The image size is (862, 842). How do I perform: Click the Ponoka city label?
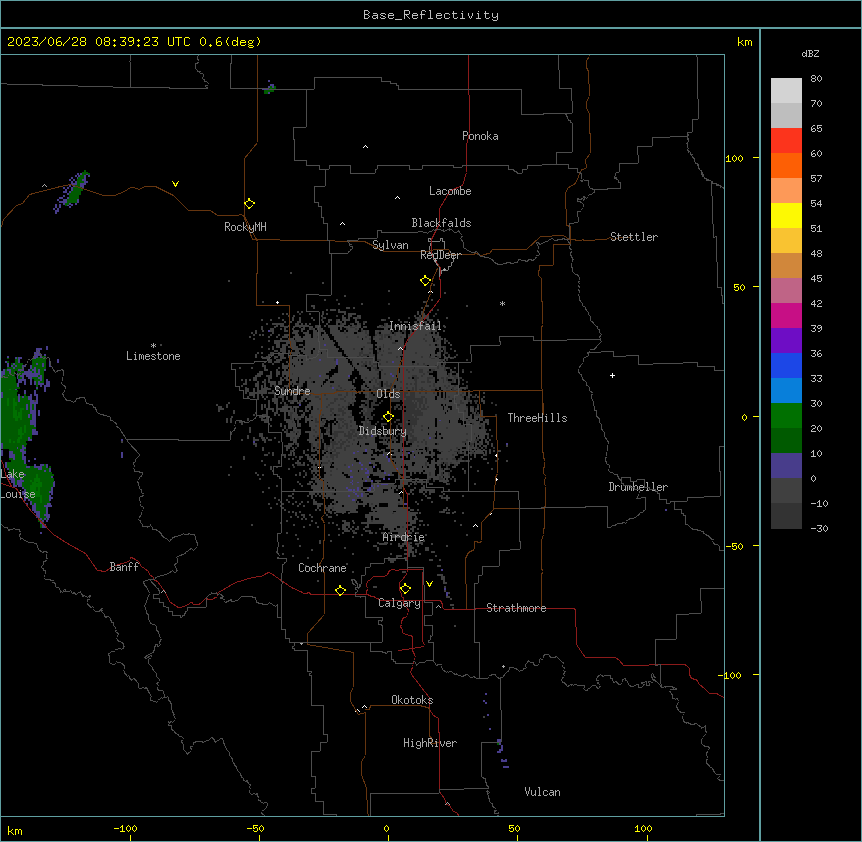[x=480, y=136]
